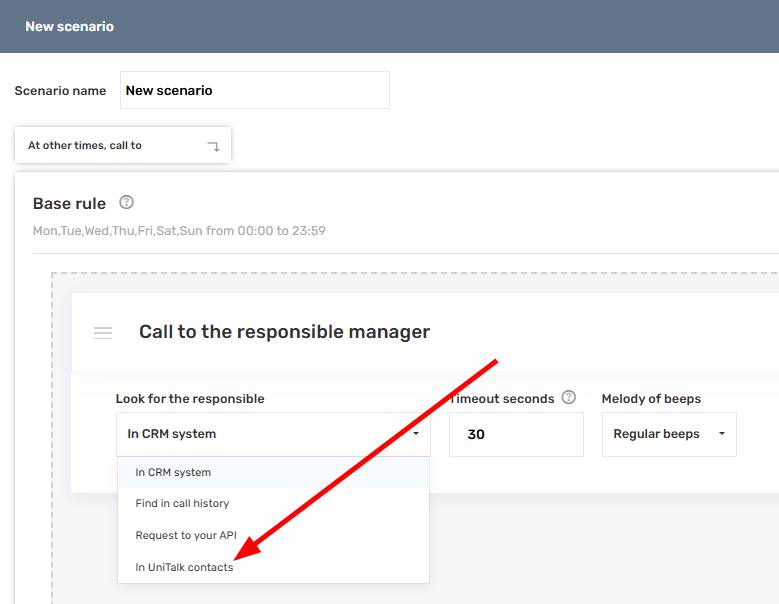The height and width of the screenshot is (604, 779).
Task: Click the "New scenario" header title
Action: (69, 26)
